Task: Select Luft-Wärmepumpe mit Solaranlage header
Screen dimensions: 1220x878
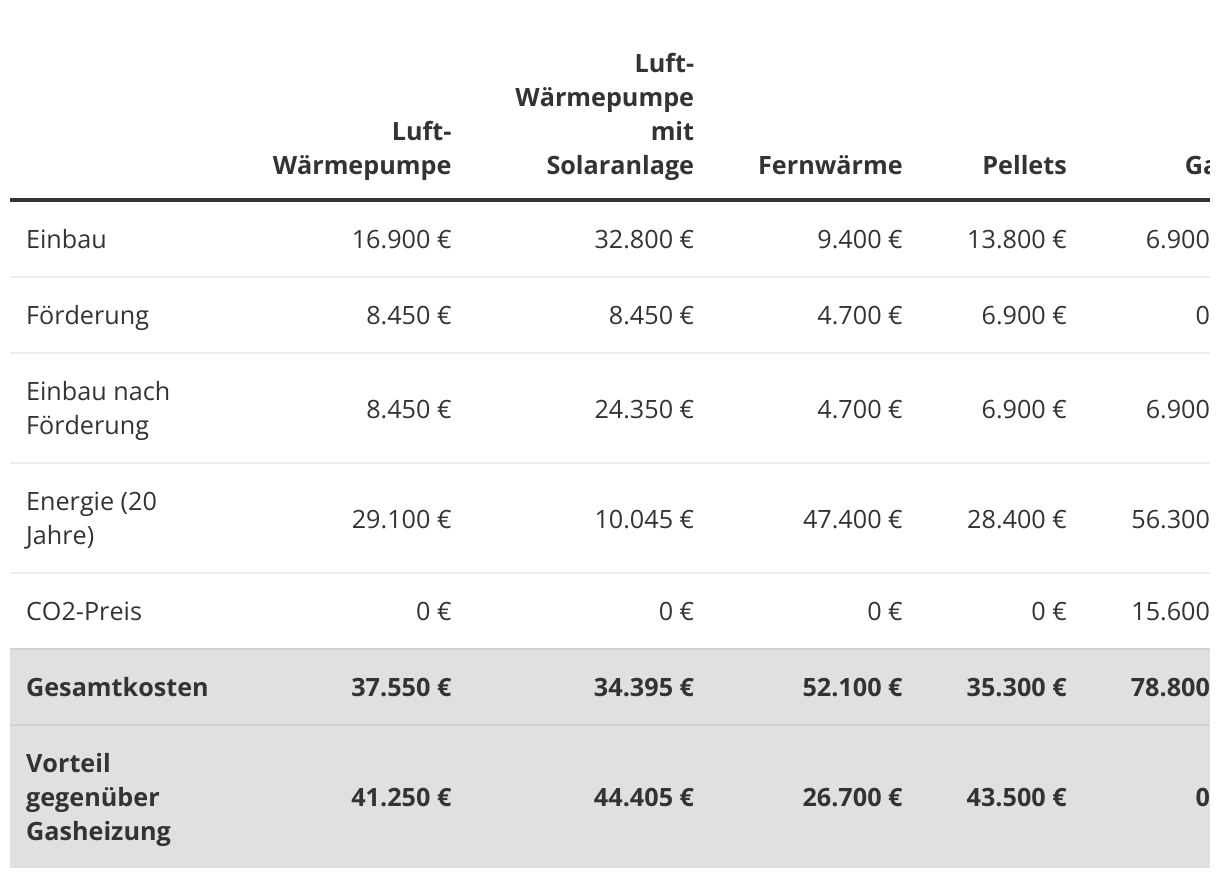Action: [605, 114]
